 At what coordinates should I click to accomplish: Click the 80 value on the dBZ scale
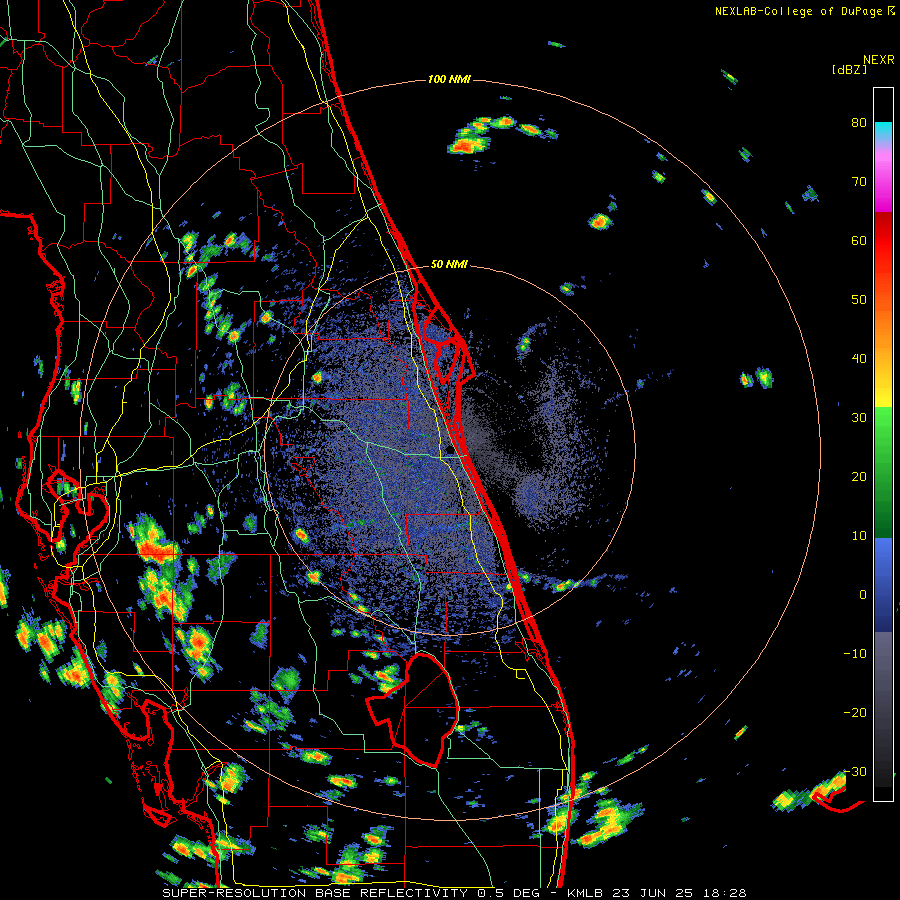[859, 123]
